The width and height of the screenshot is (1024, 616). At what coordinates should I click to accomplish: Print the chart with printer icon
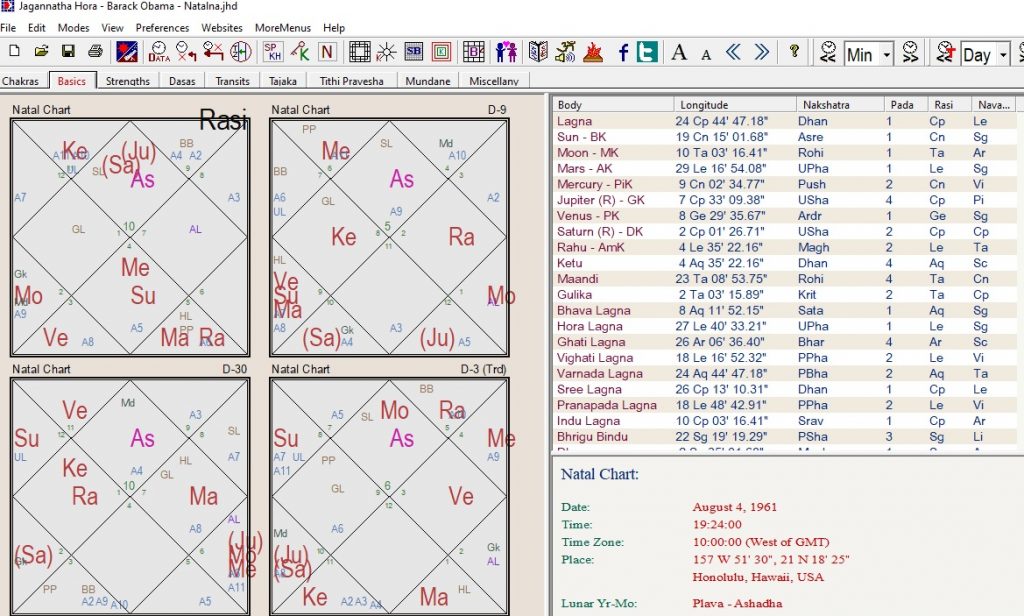[95, 51]
